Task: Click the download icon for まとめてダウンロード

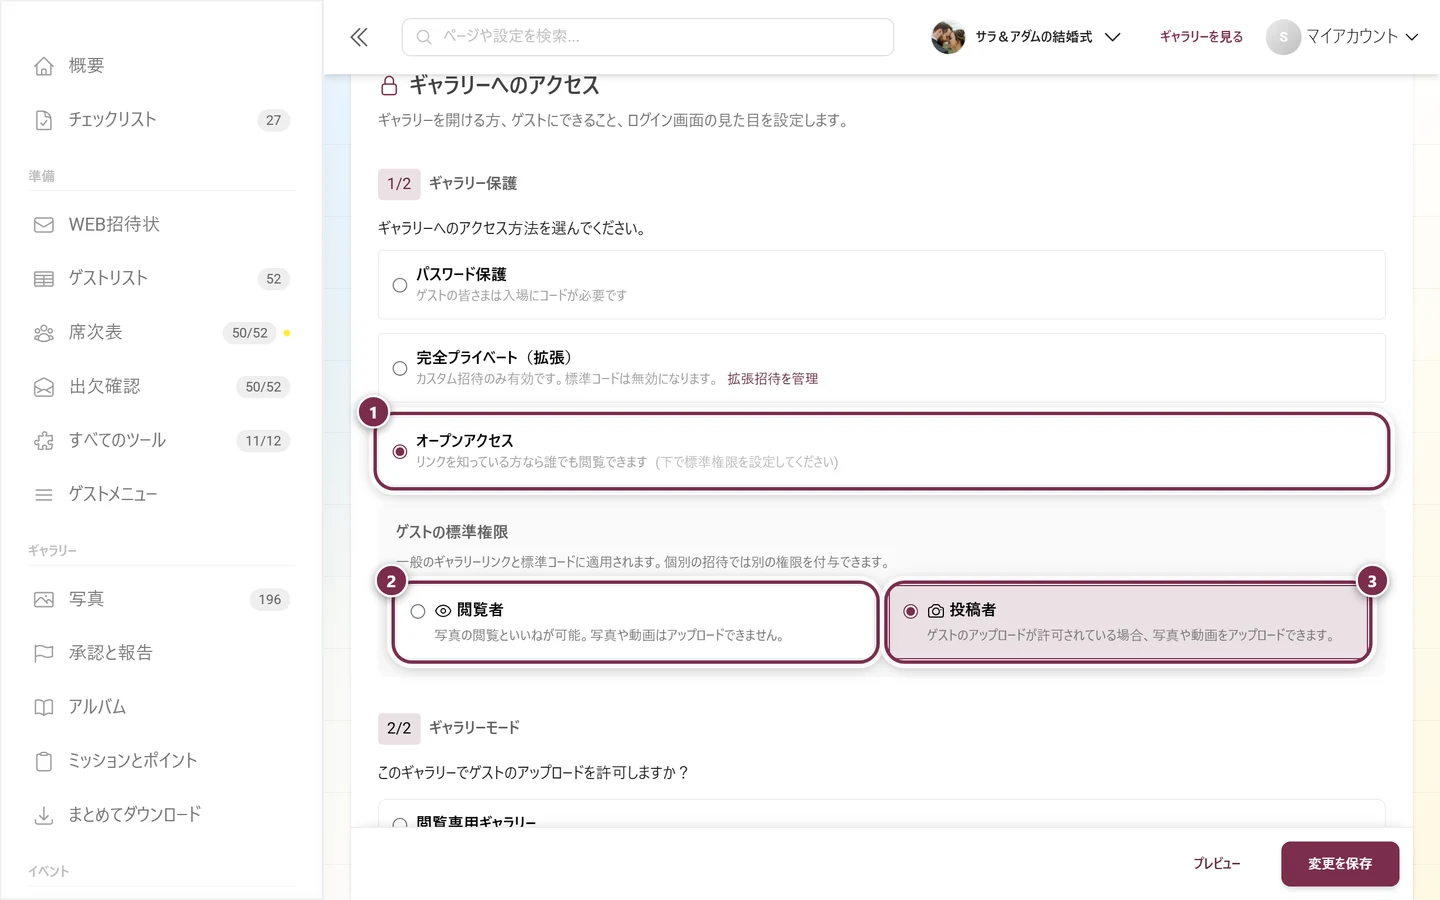Action: tap(44, 816)
